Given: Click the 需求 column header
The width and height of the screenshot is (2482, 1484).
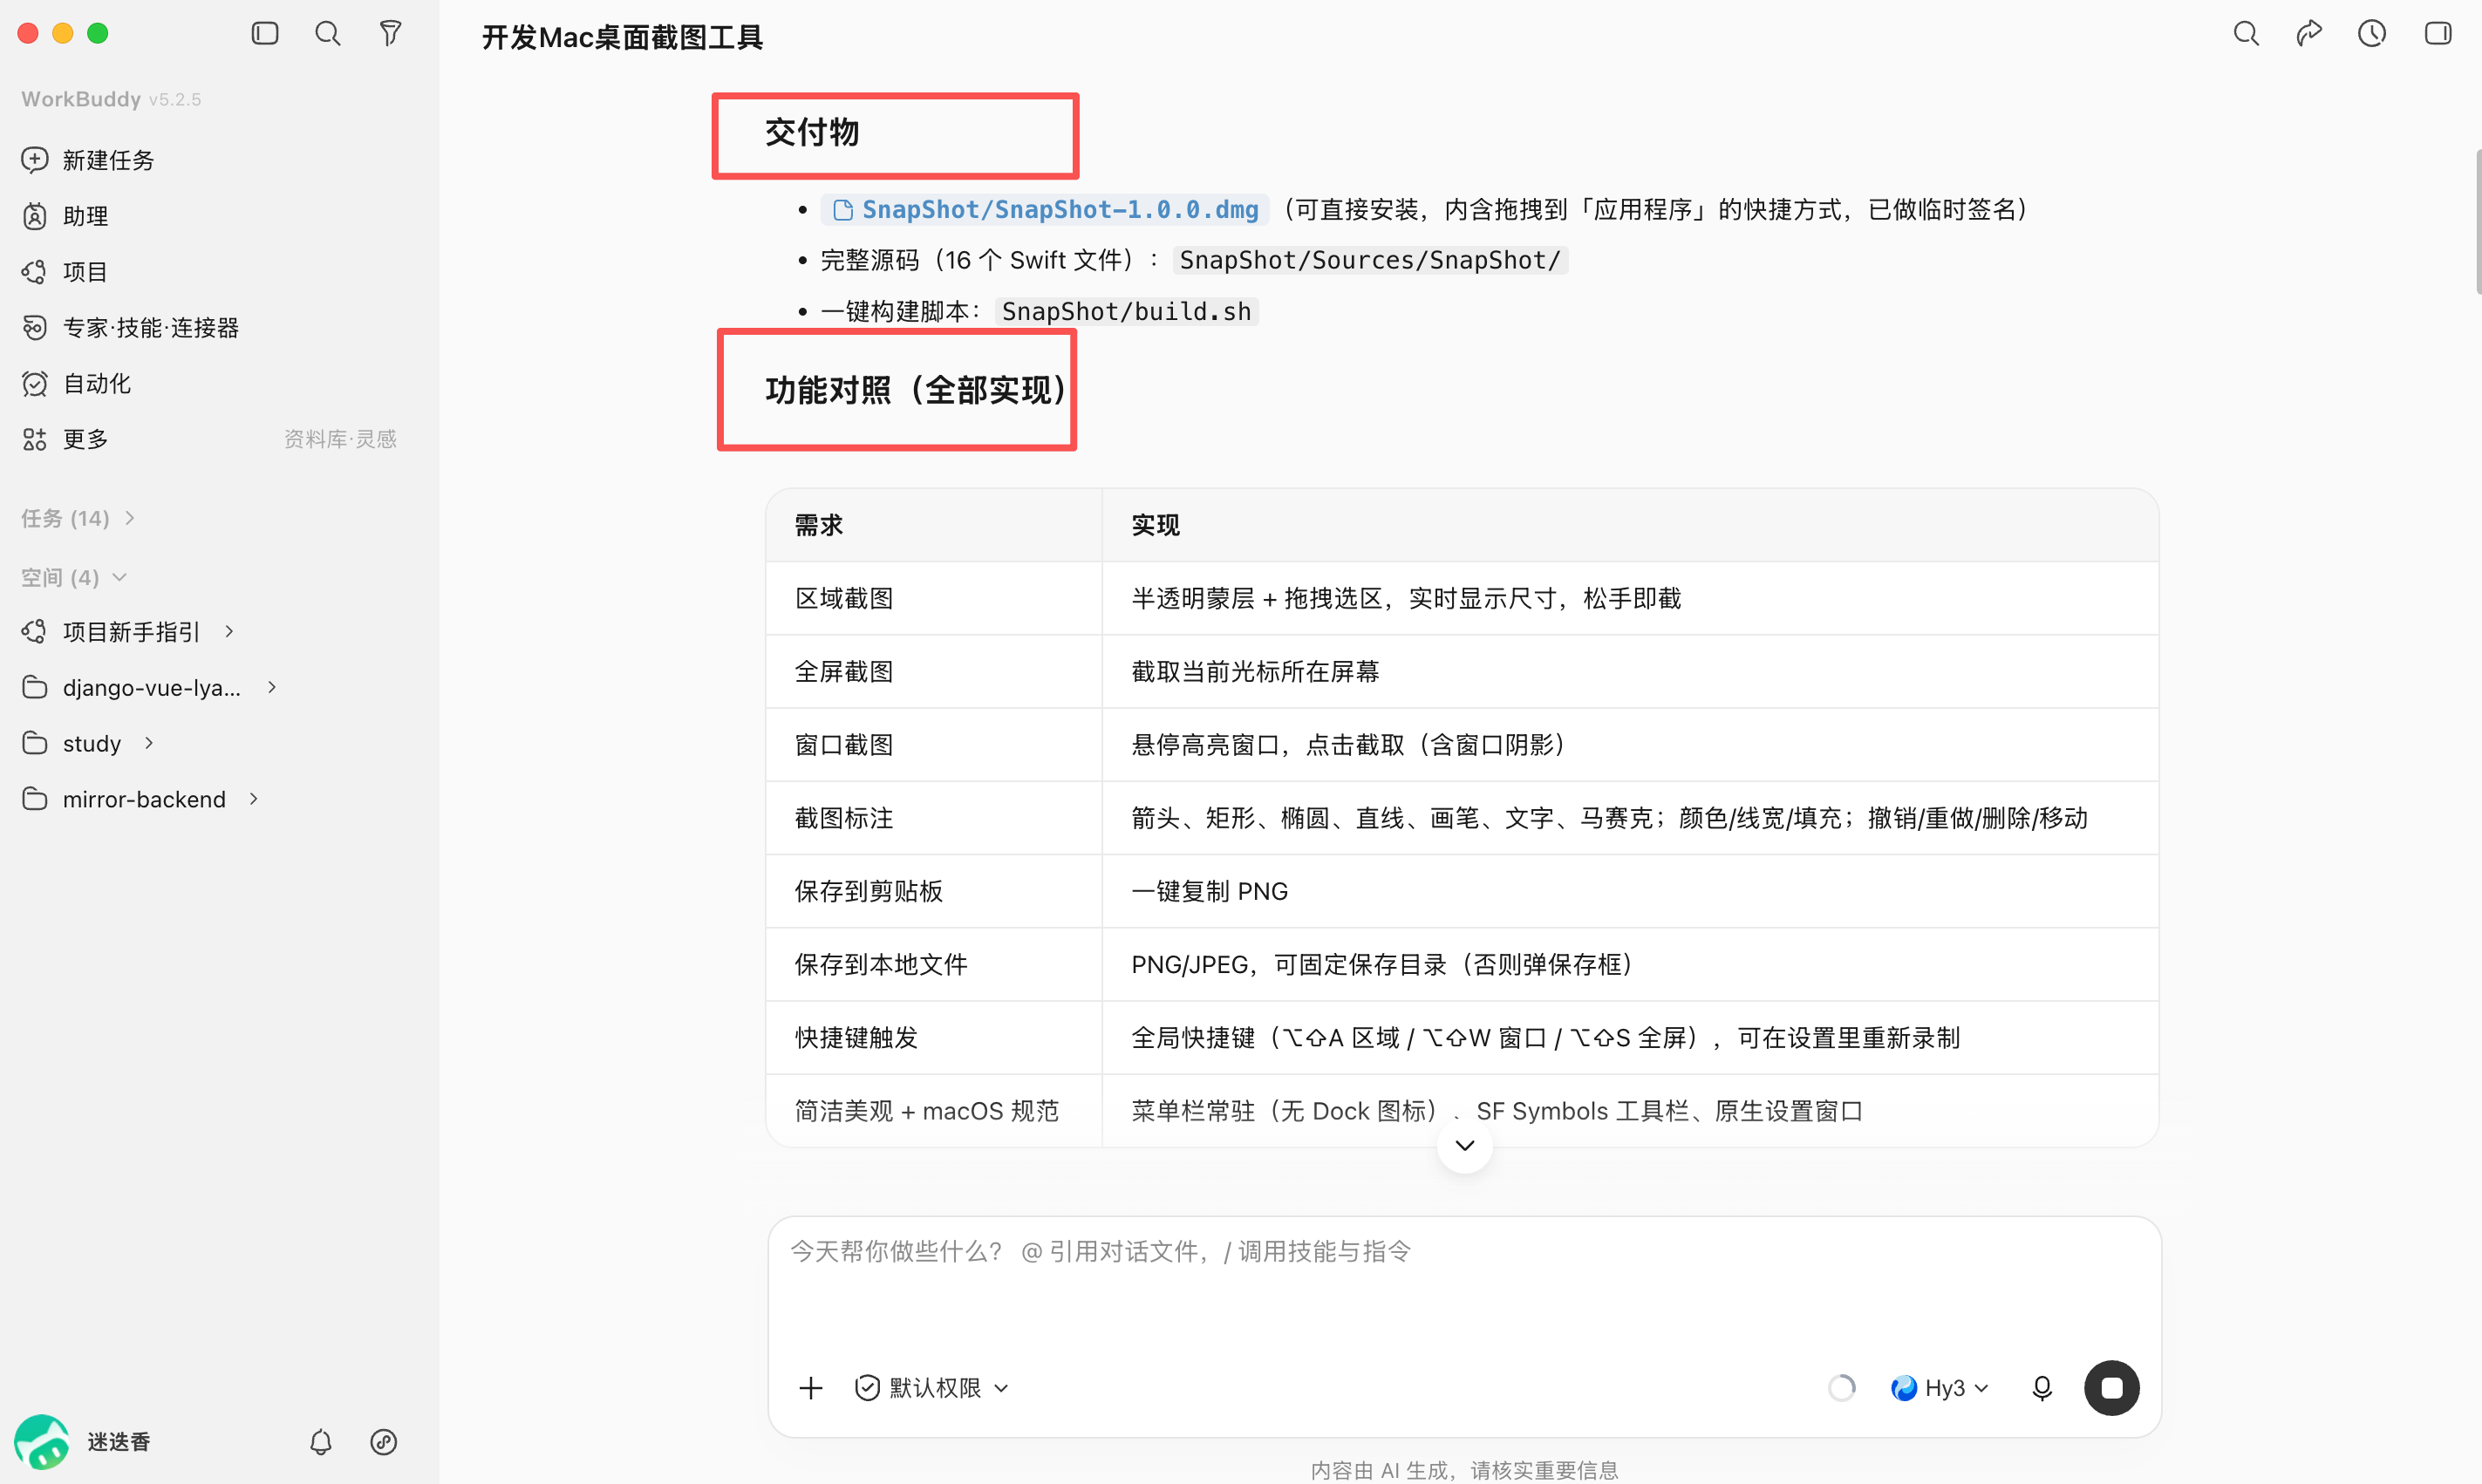Looking at the screenshot, I should point(934,525).
